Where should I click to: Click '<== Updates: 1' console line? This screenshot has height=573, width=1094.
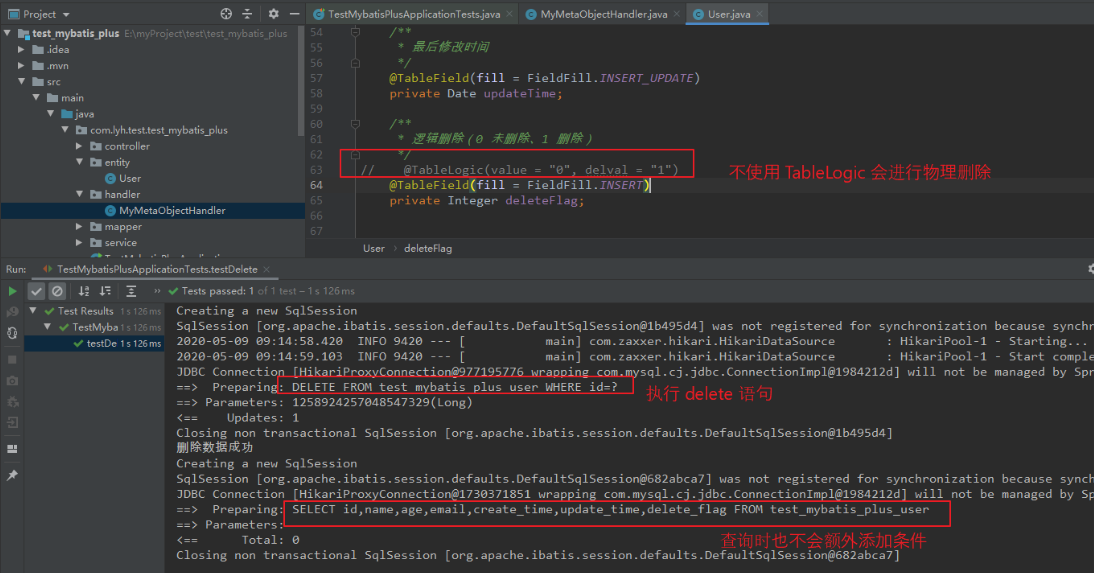[237, 417]
